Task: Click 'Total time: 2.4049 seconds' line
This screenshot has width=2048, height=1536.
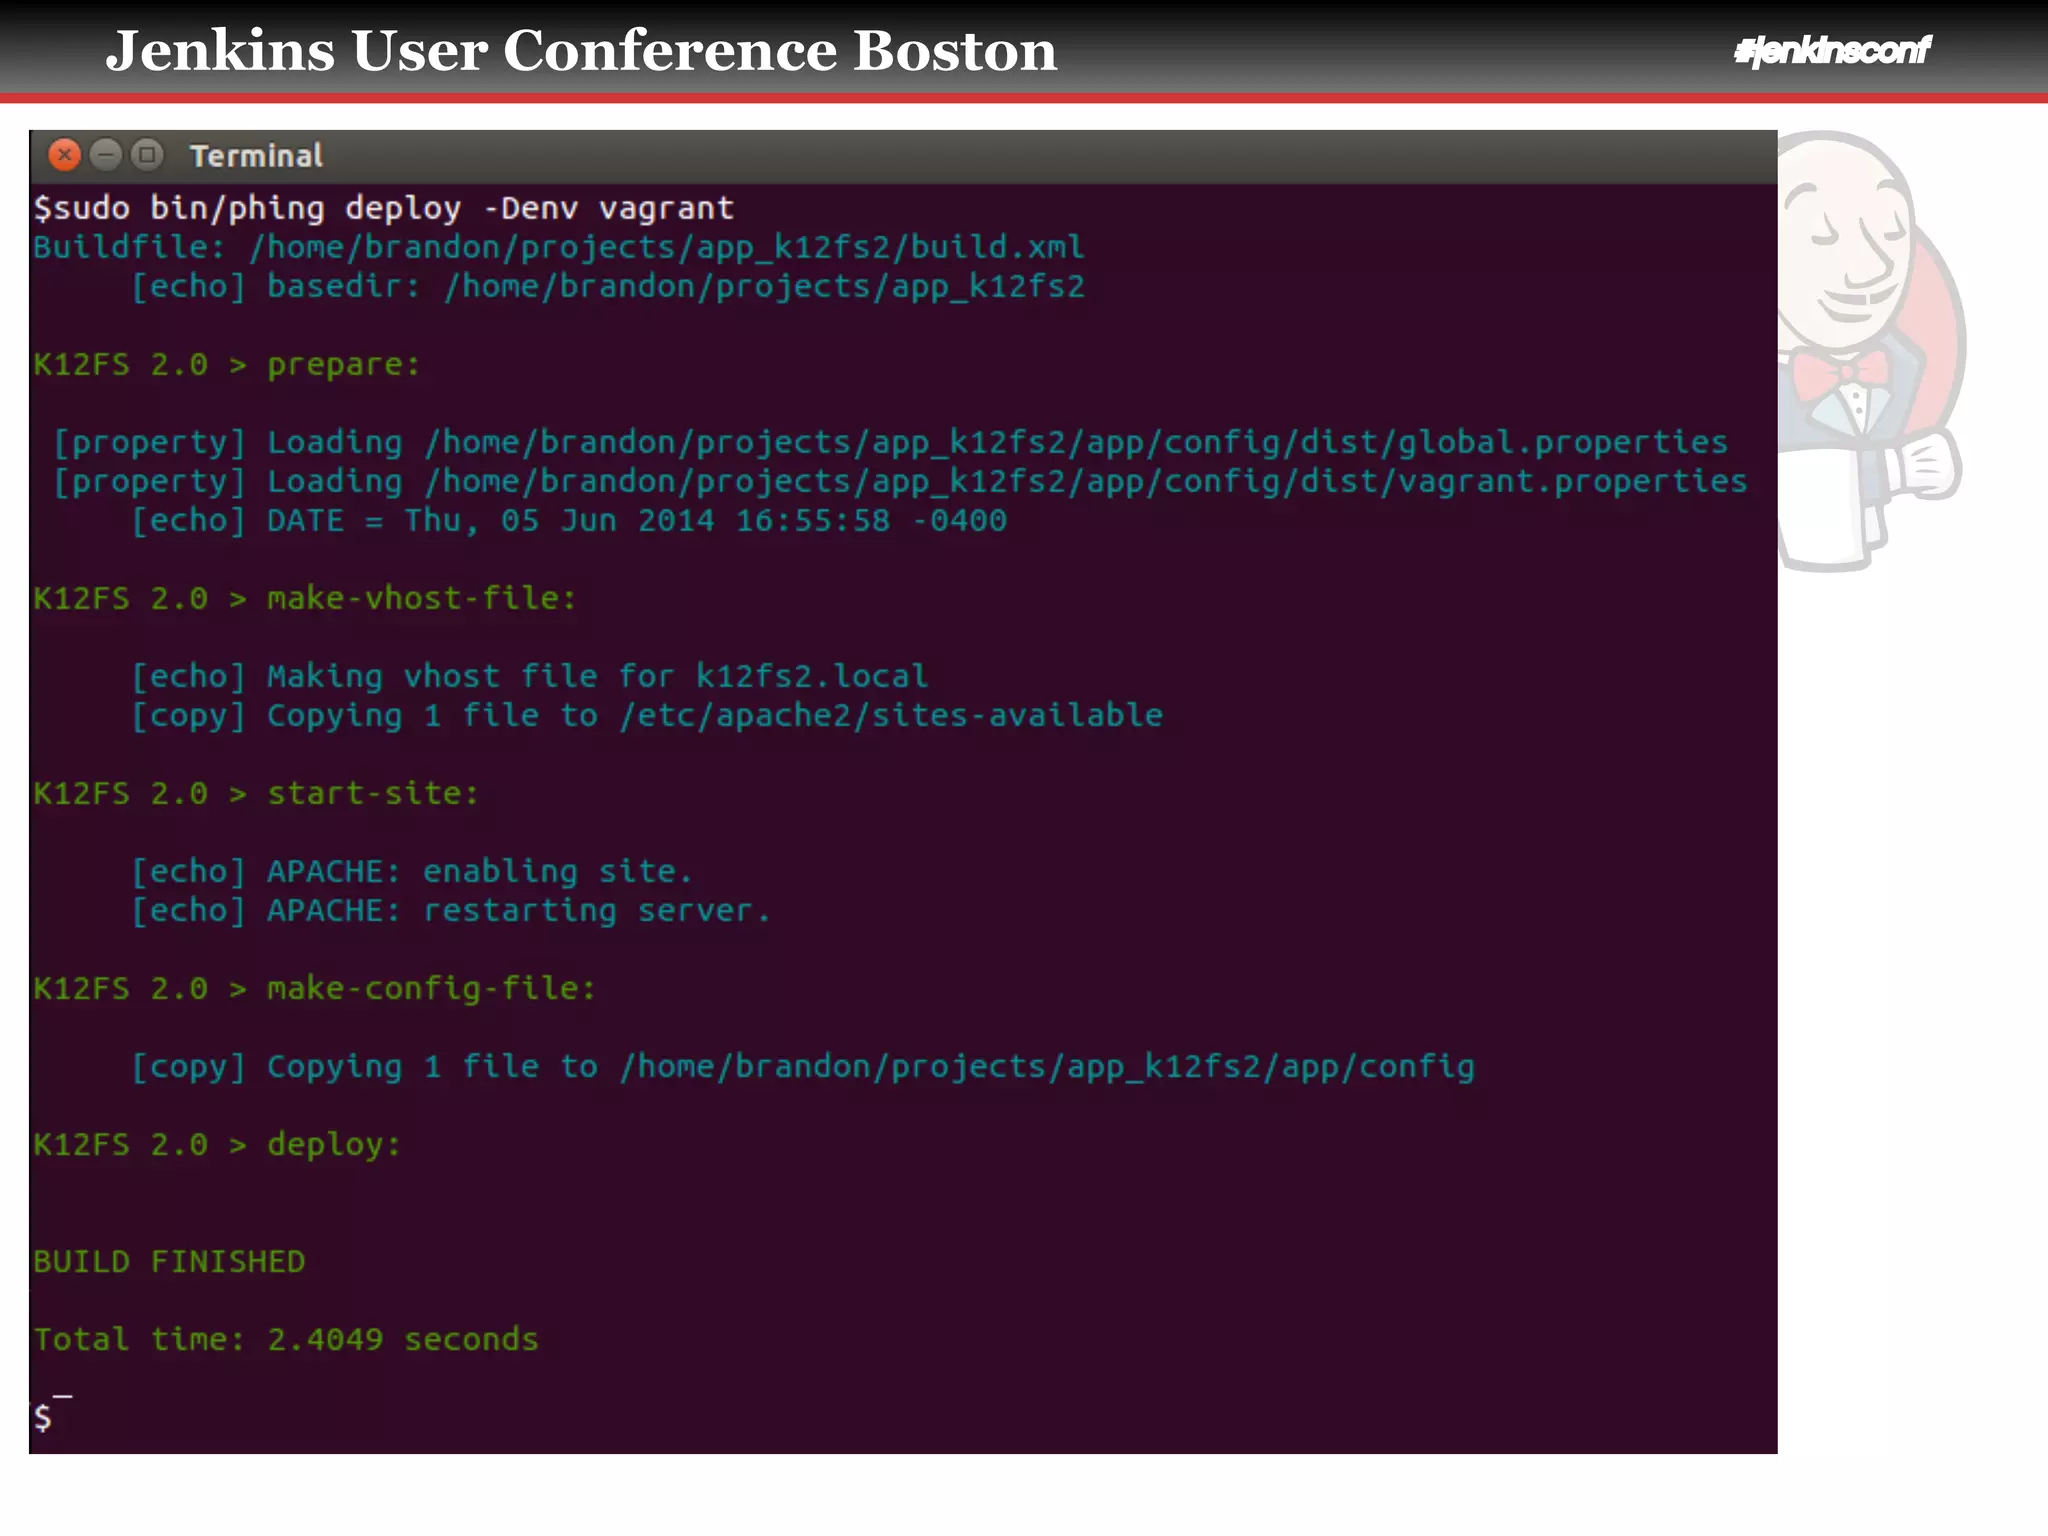Action: 286,1340
